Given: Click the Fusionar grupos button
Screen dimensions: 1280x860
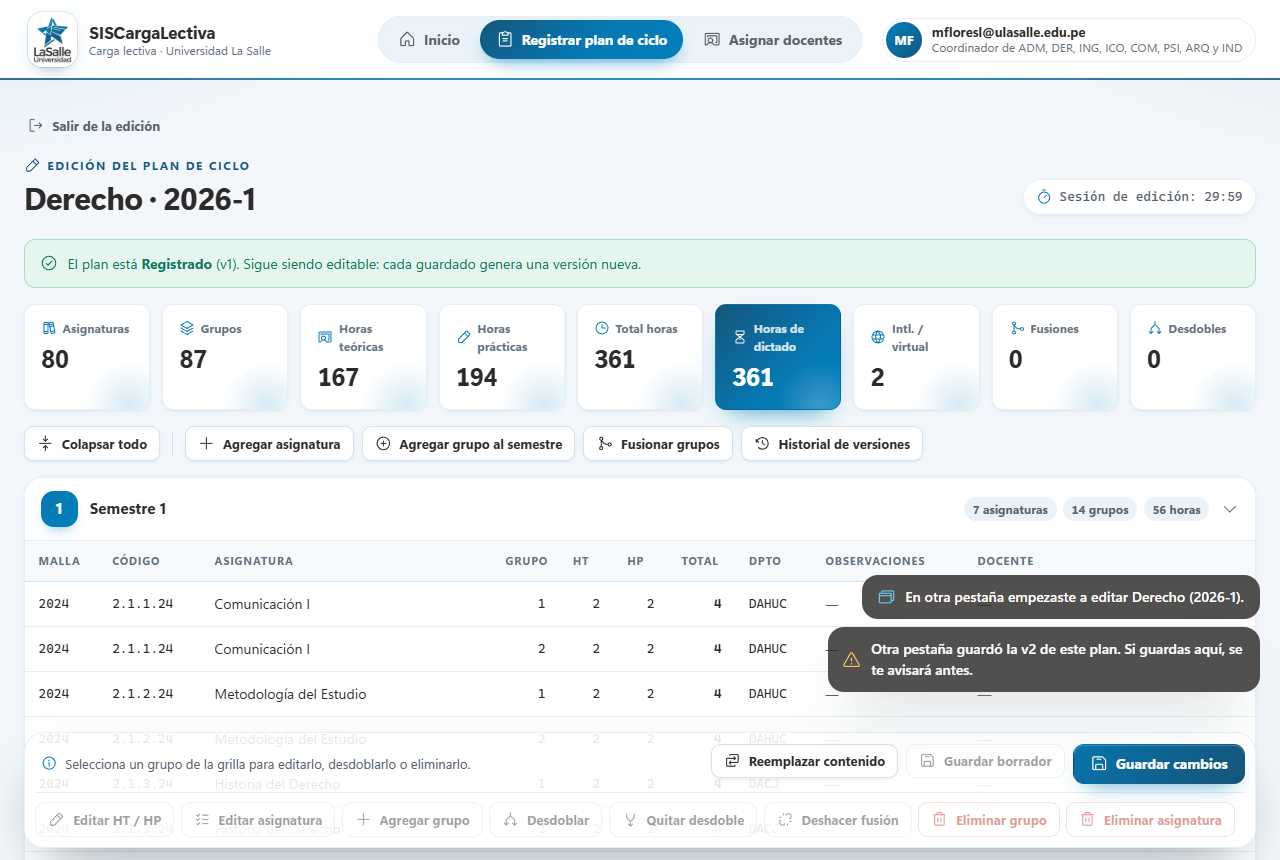Looking at the screenshot, I should coord(658,444).
